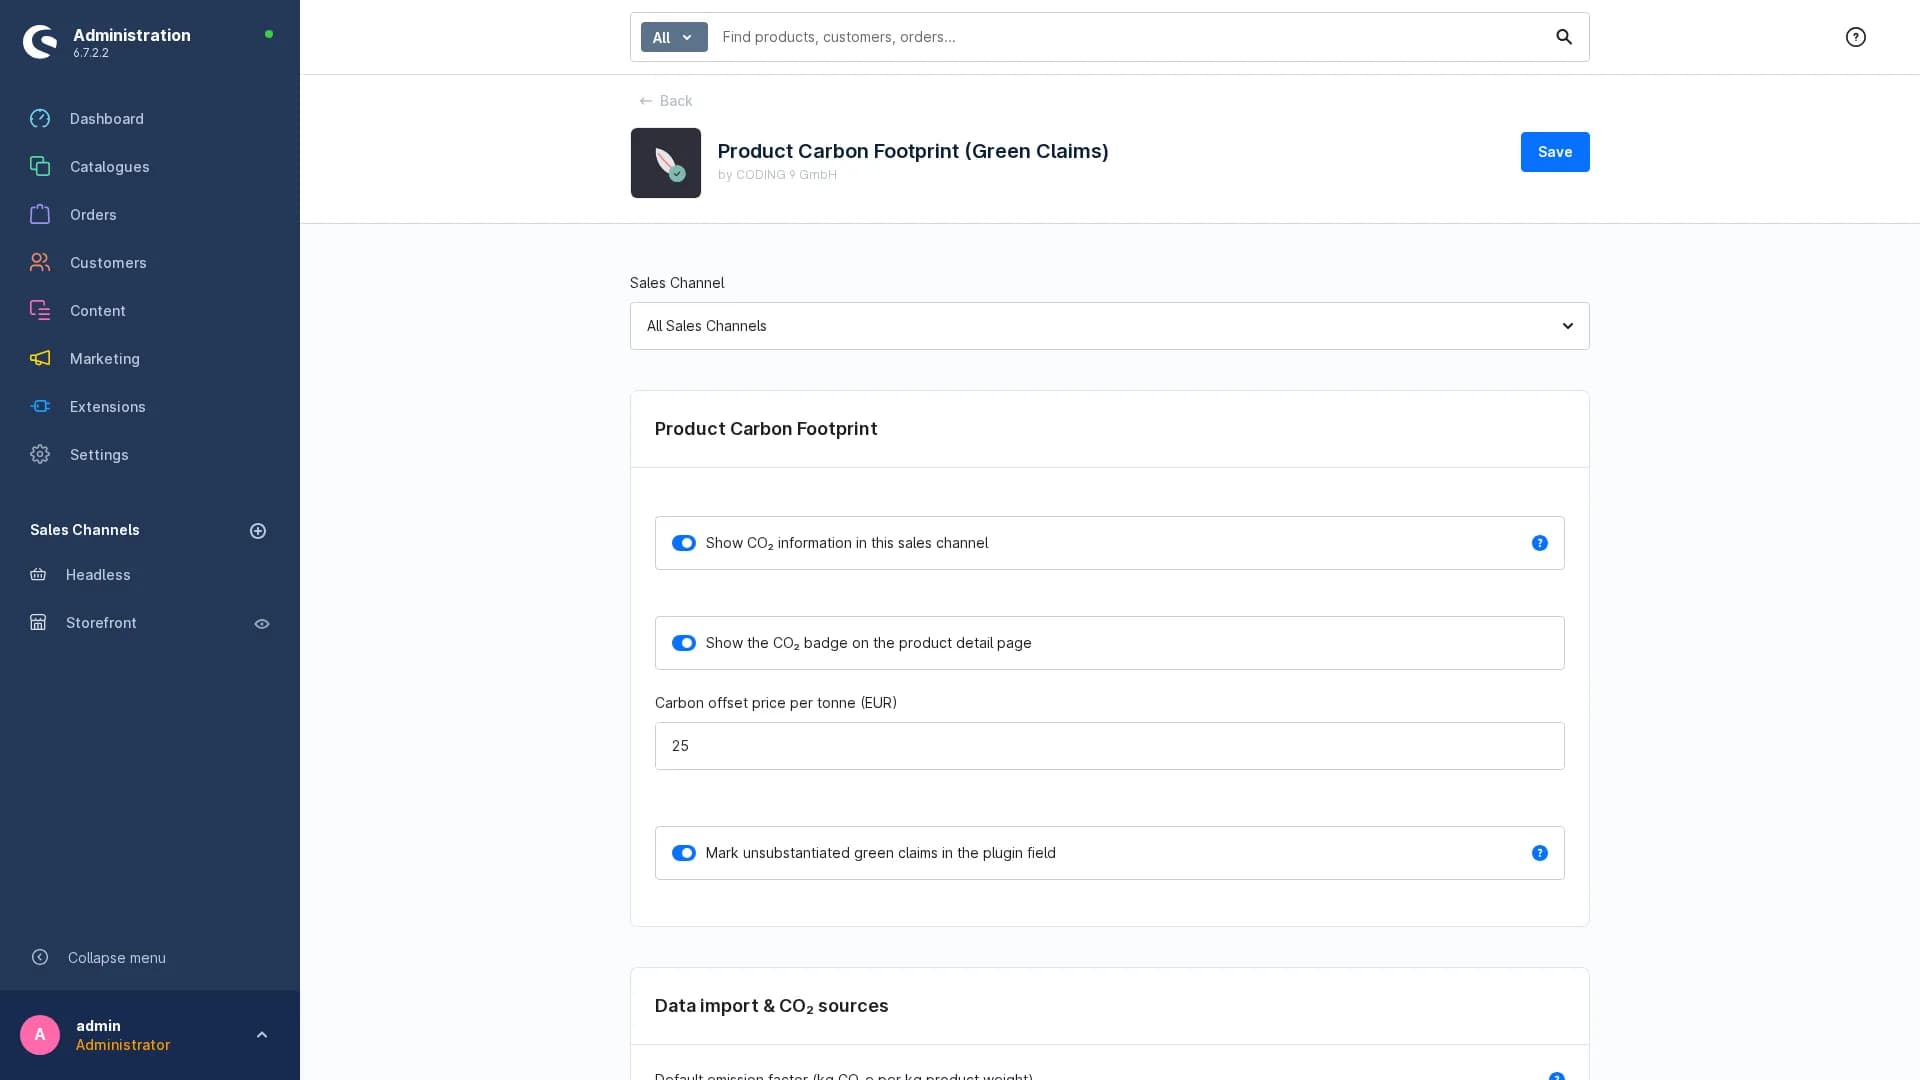Click the carbon offset price field
1920x1080 pixels.
click(1110, 746)
